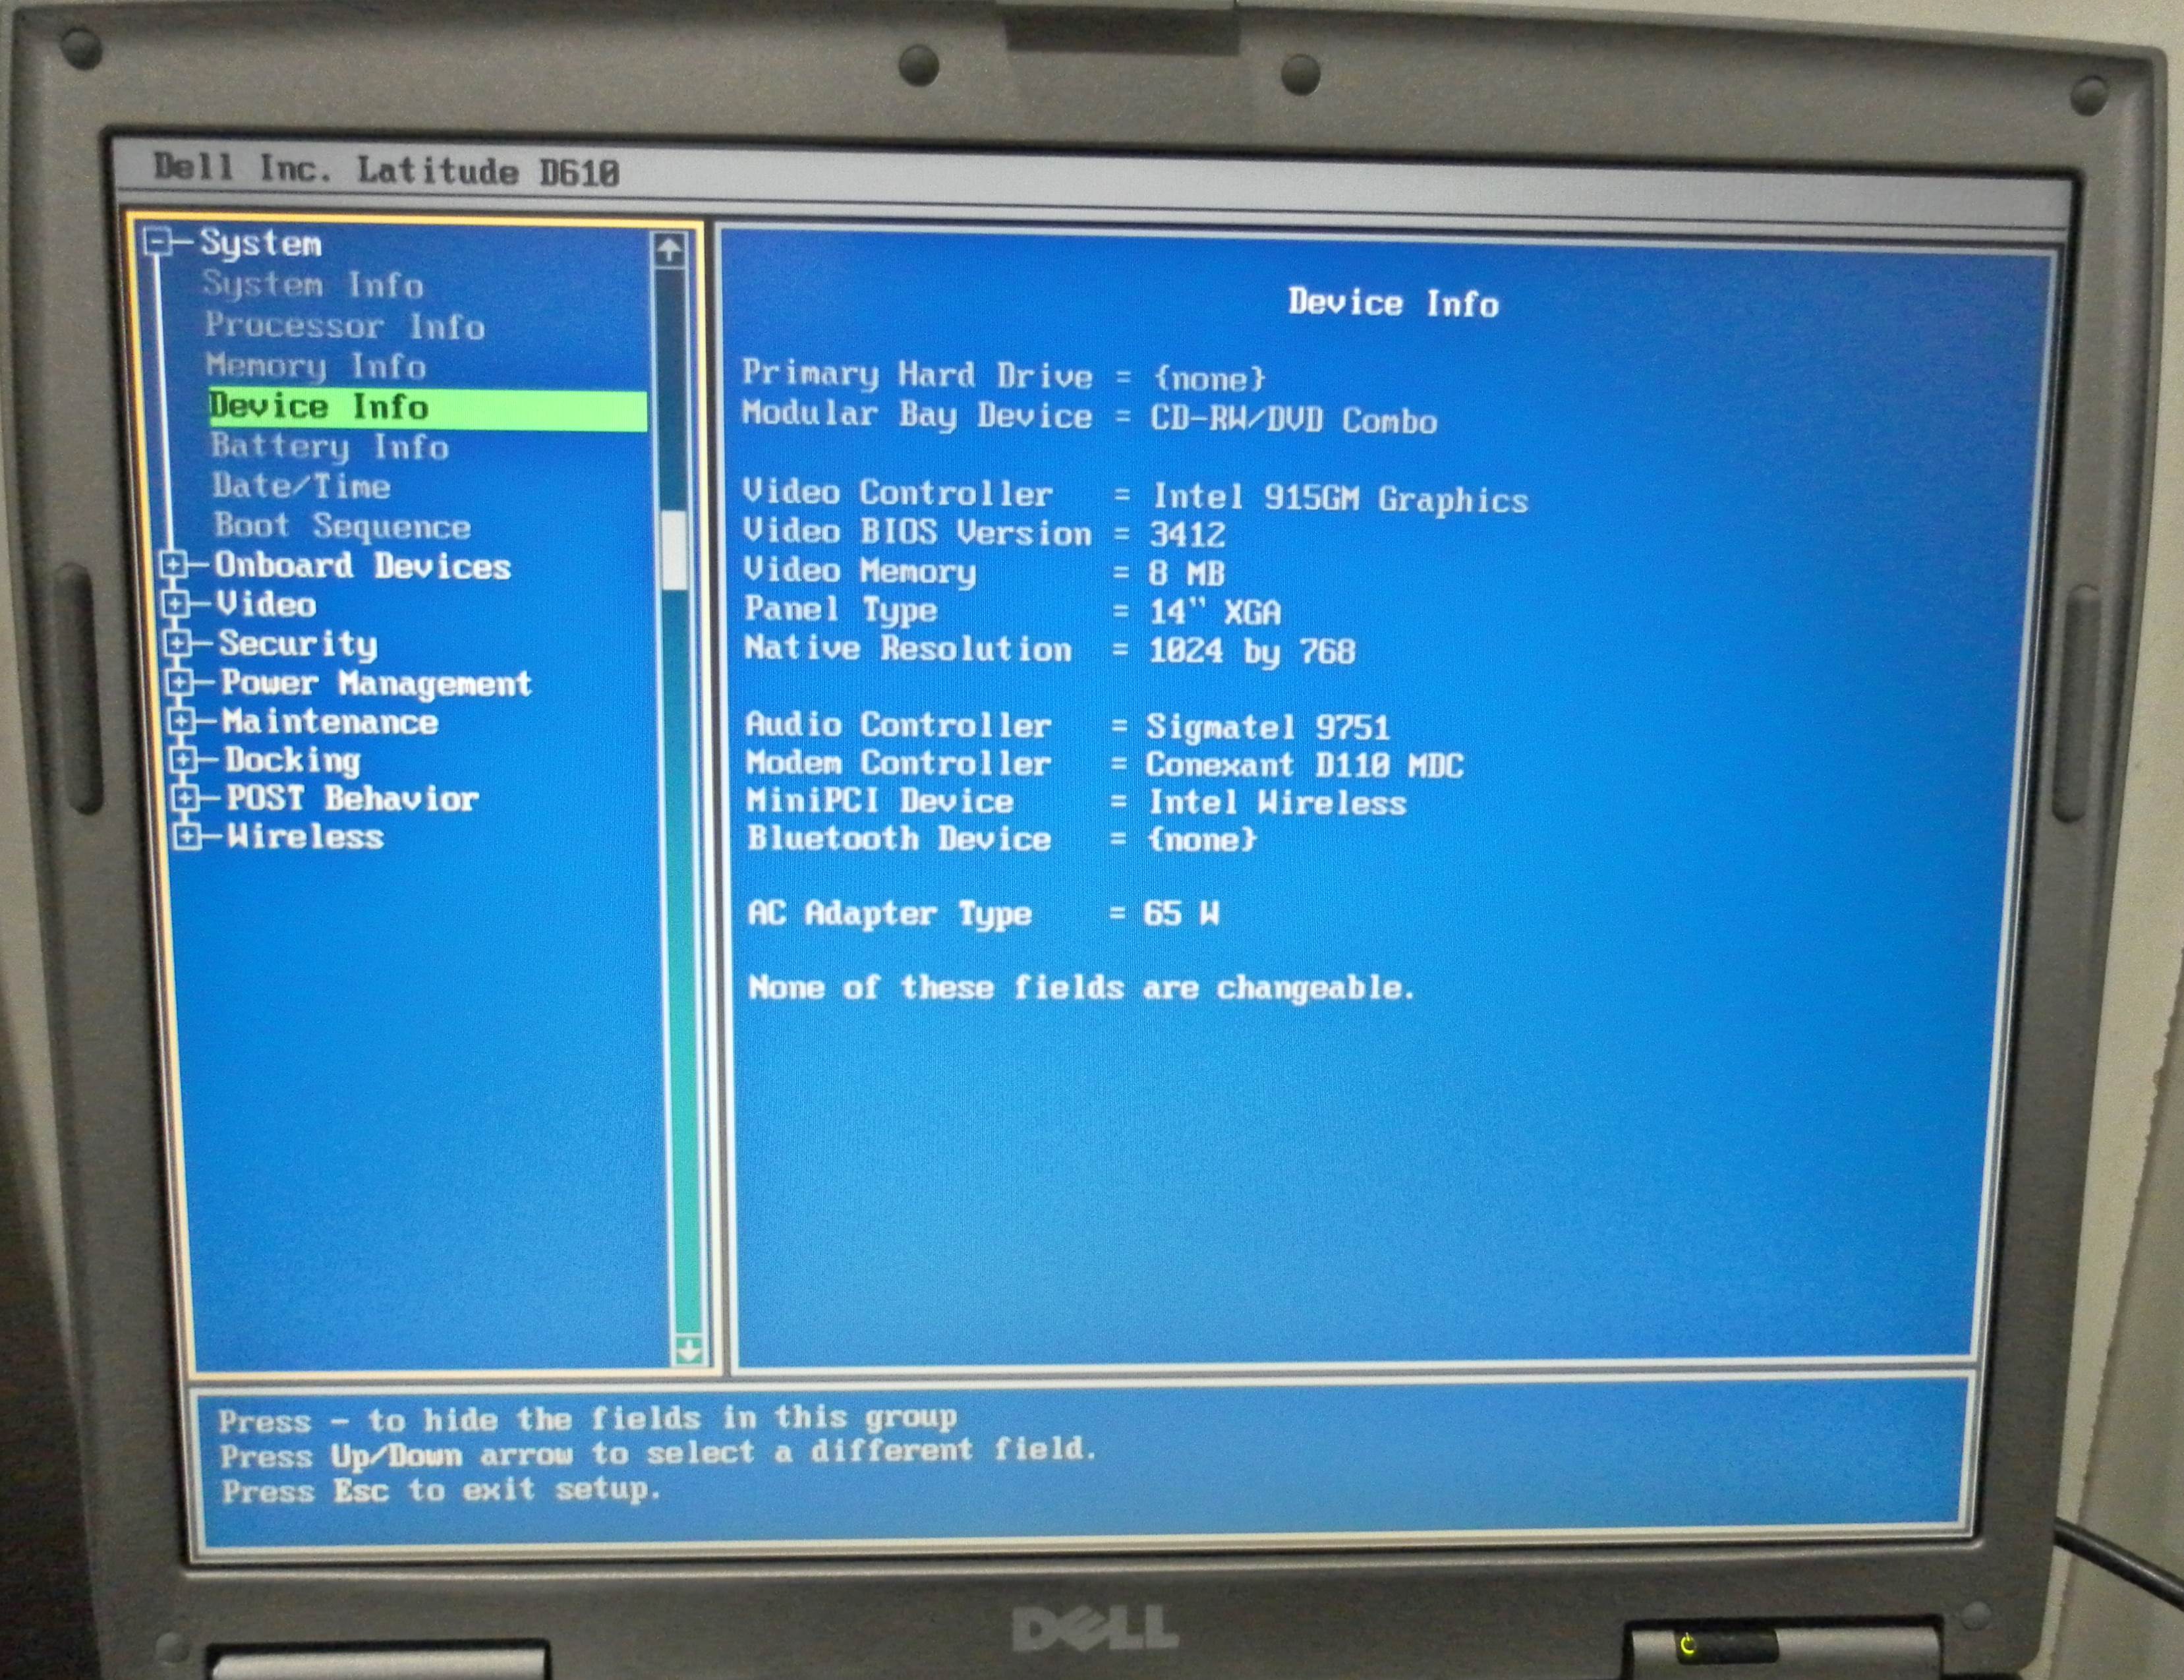This screenshot has height=1680, width=2184.
Task: Click the Video BIOS Version 3412 value
Action: (1187, 535)
